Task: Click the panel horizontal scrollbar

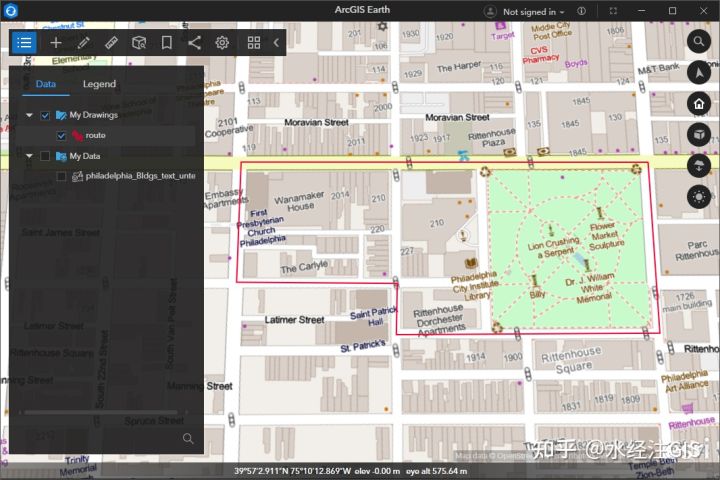Action: 101,412
